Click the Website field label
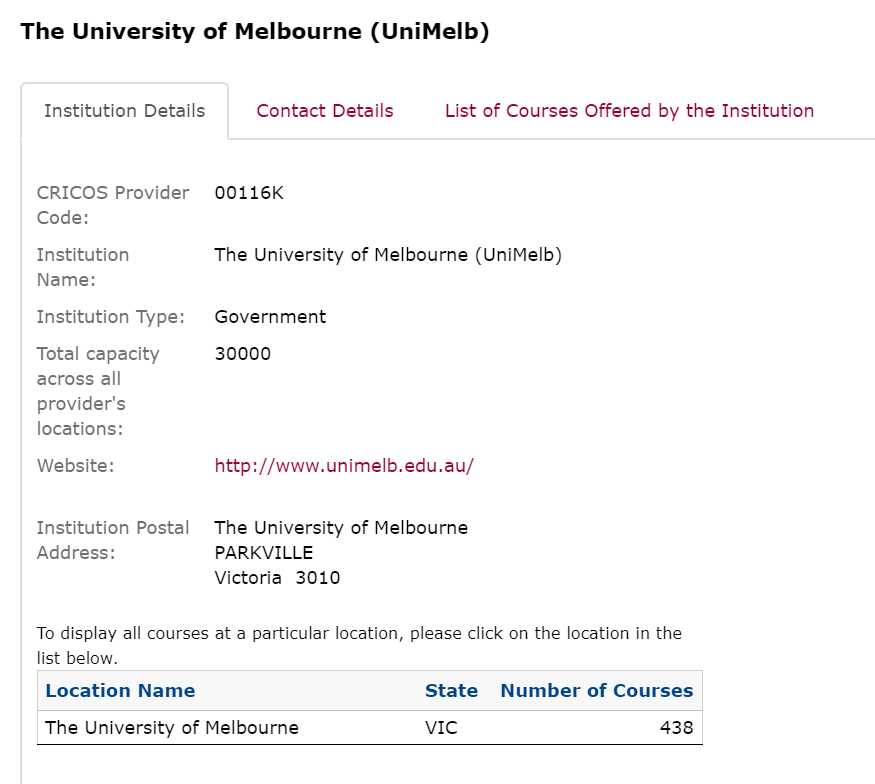This screenshot has width=875, height=784. (75, 465)
